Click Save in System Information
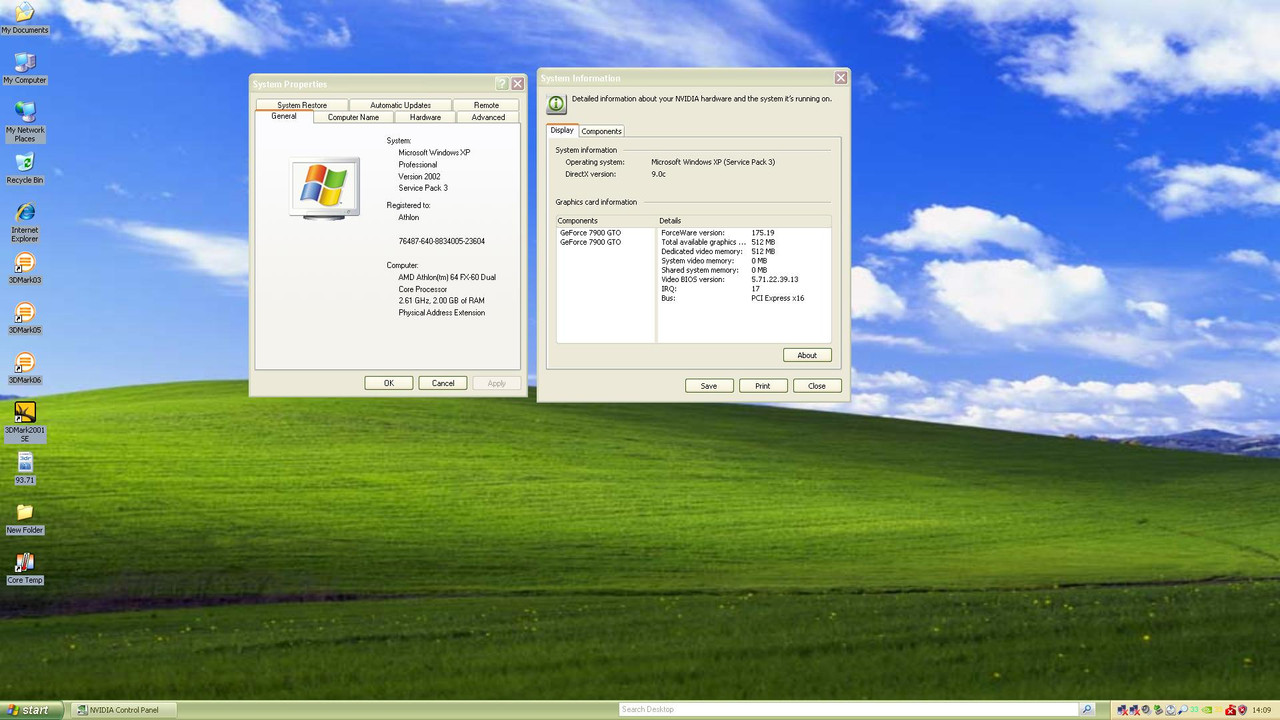 (709, 385)
